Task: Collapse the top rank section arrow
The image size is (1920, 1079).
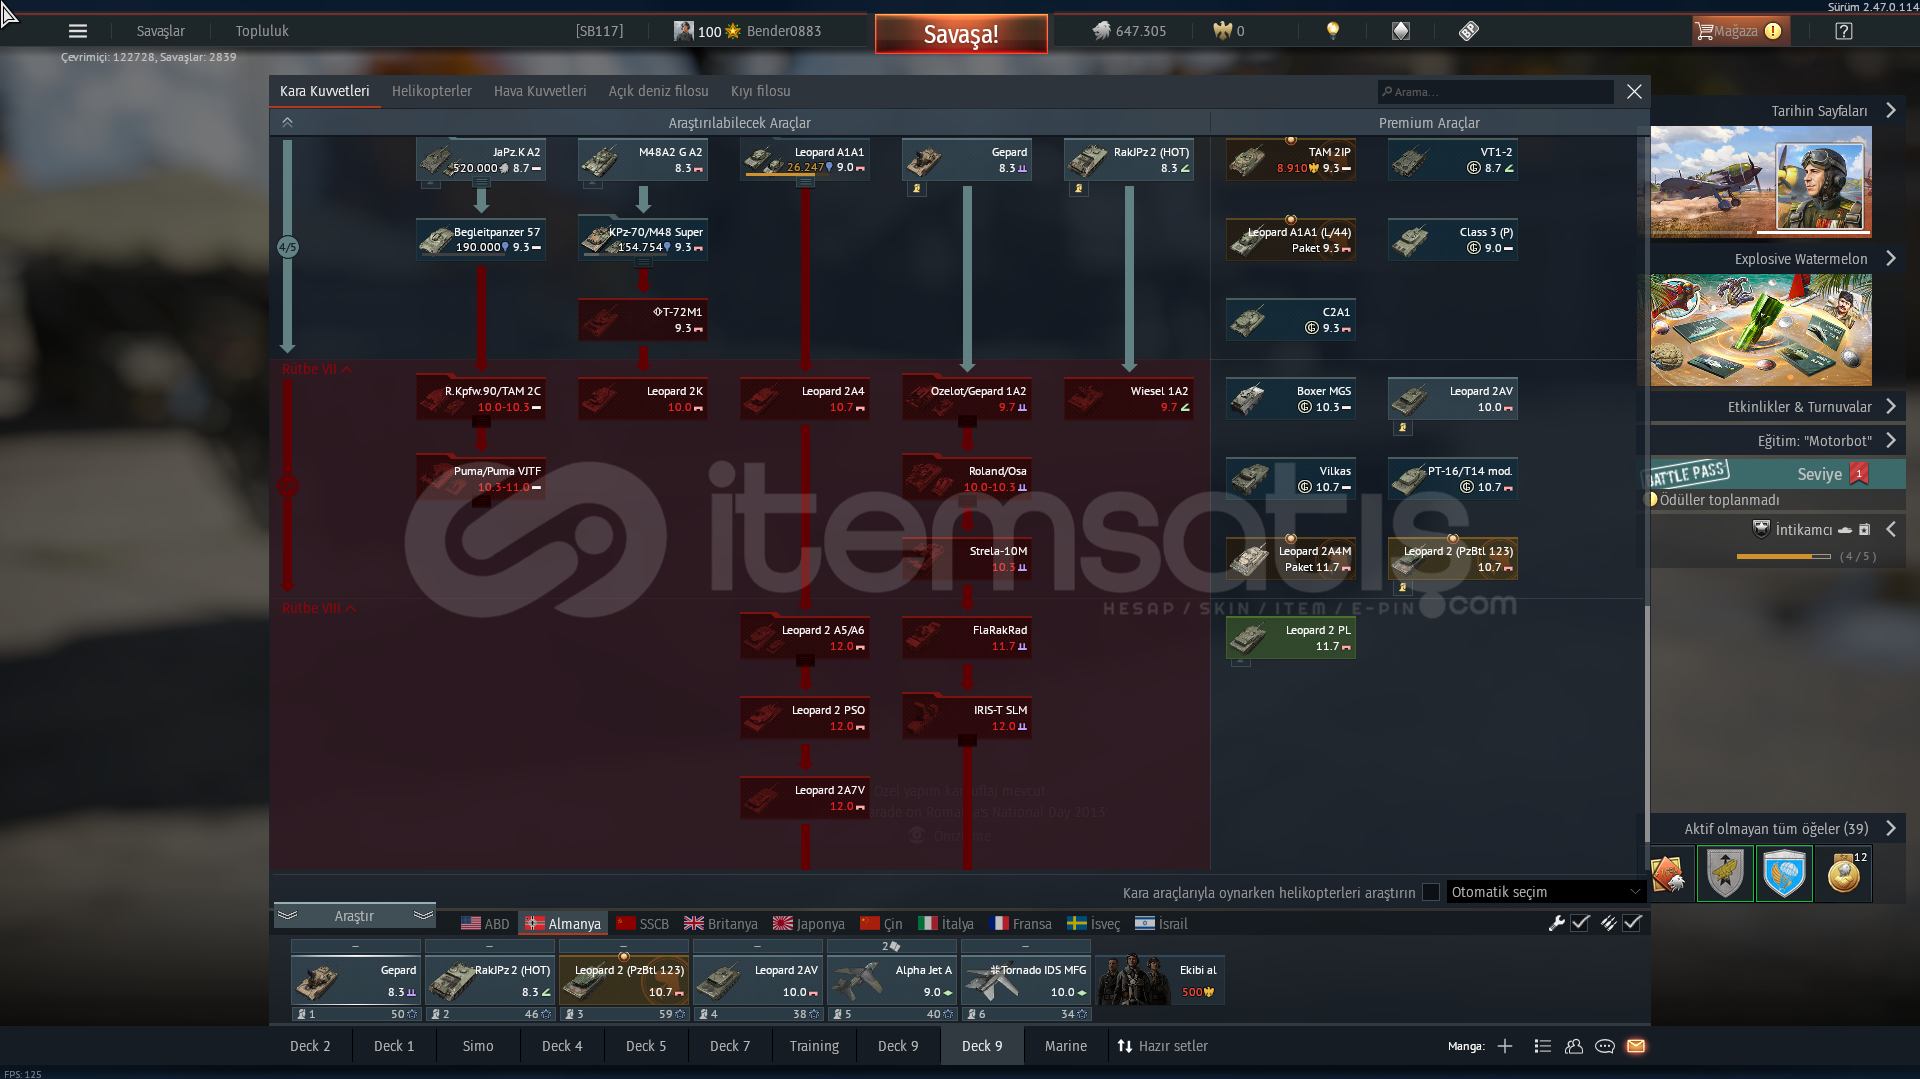Action: click(287, 122)
